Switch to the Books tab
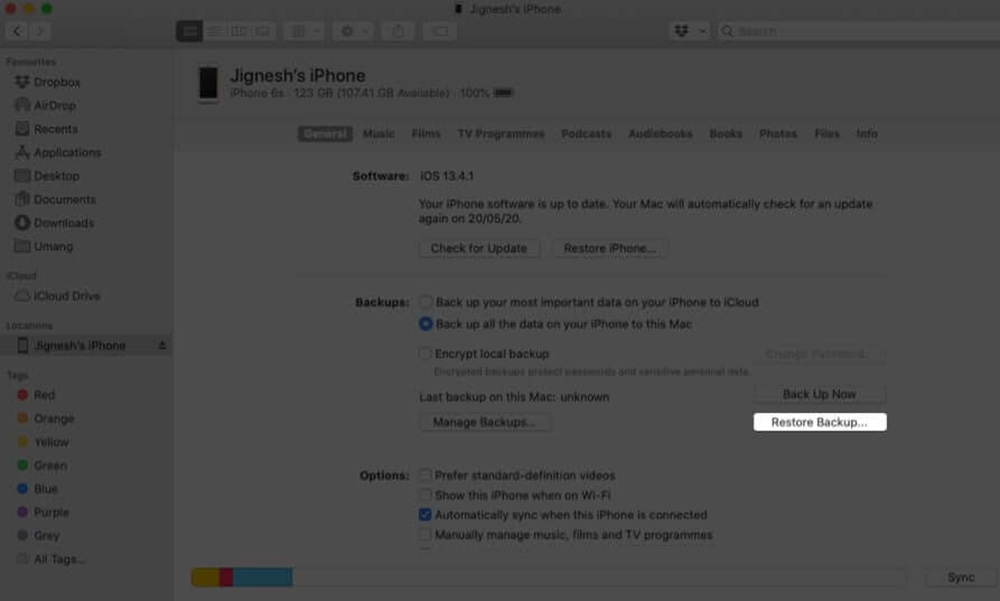1000x601 pixels. [x=725, y=134]
